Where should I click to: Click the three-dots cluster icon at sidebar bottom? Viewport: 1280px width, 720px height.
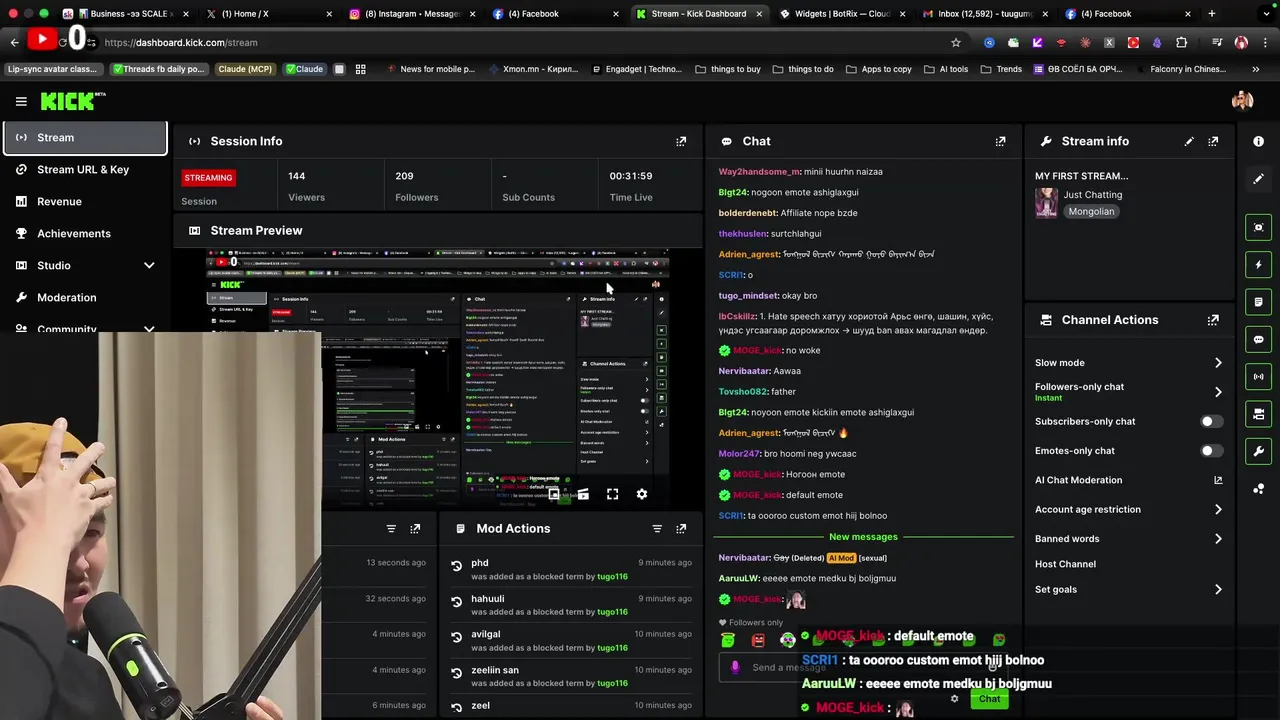1258,489
